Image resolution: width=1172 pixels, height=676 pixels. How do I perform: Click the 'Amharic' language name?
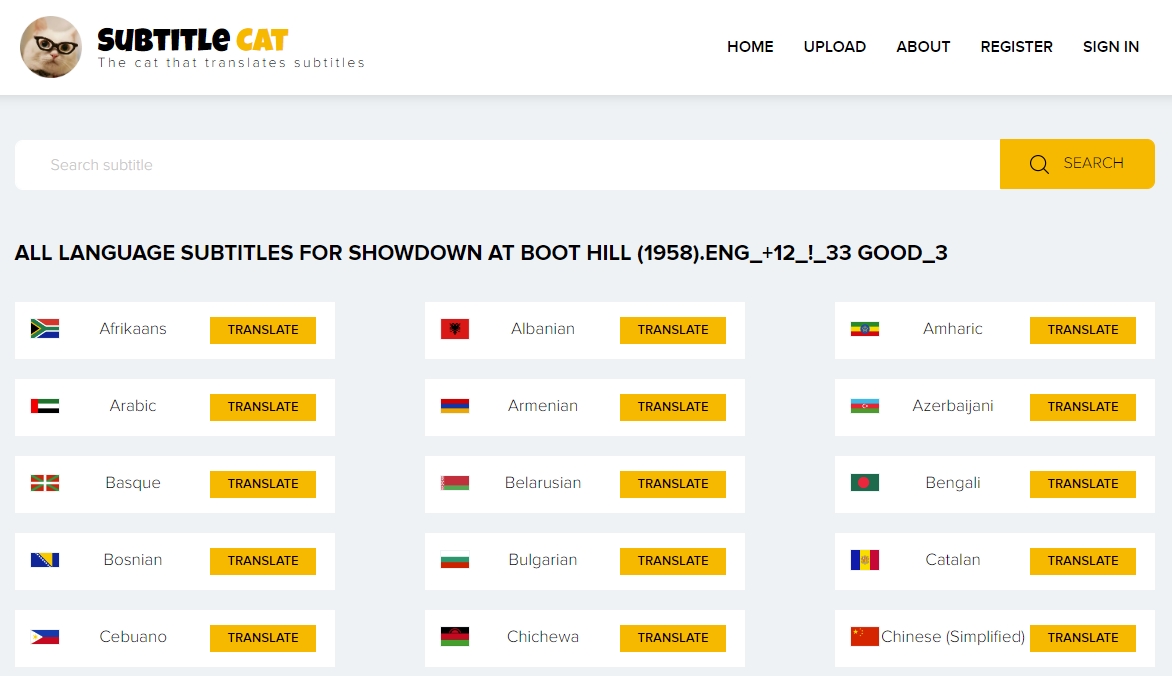coord(952,329)
